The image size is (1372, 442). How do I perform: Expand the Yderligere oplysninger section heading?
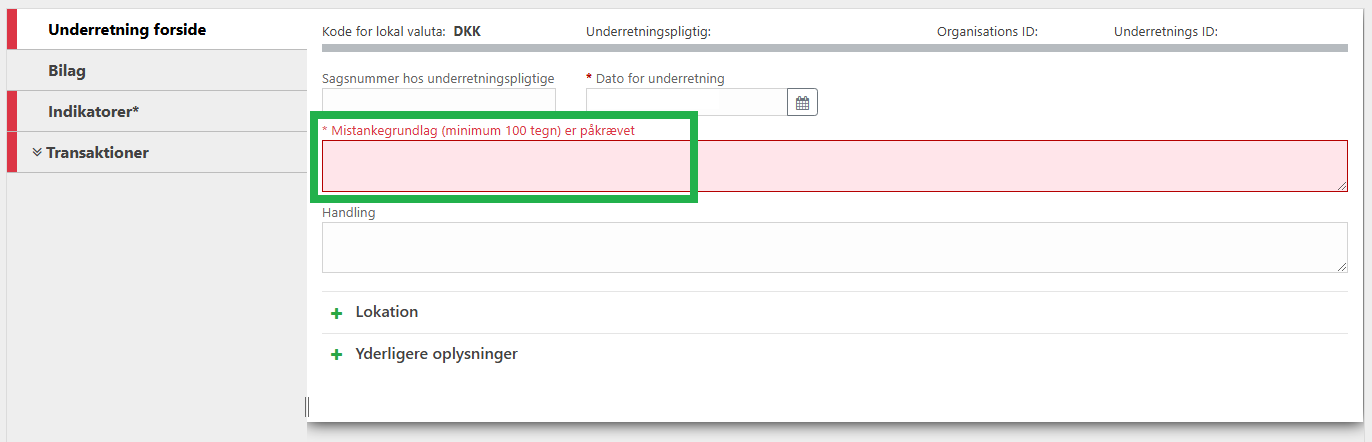pos(437,354)
